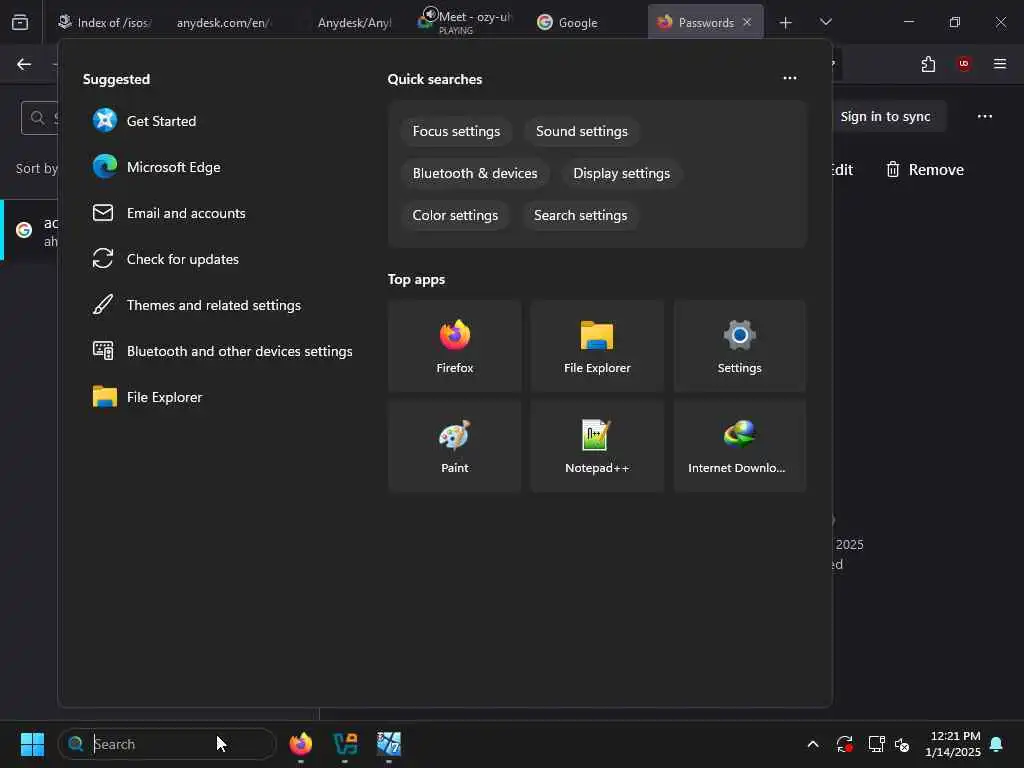Image resolution: width=1024 pixels, height=768 pixels.
Task: Open the muted volume tray icon
Action: [x=902, y=744]
